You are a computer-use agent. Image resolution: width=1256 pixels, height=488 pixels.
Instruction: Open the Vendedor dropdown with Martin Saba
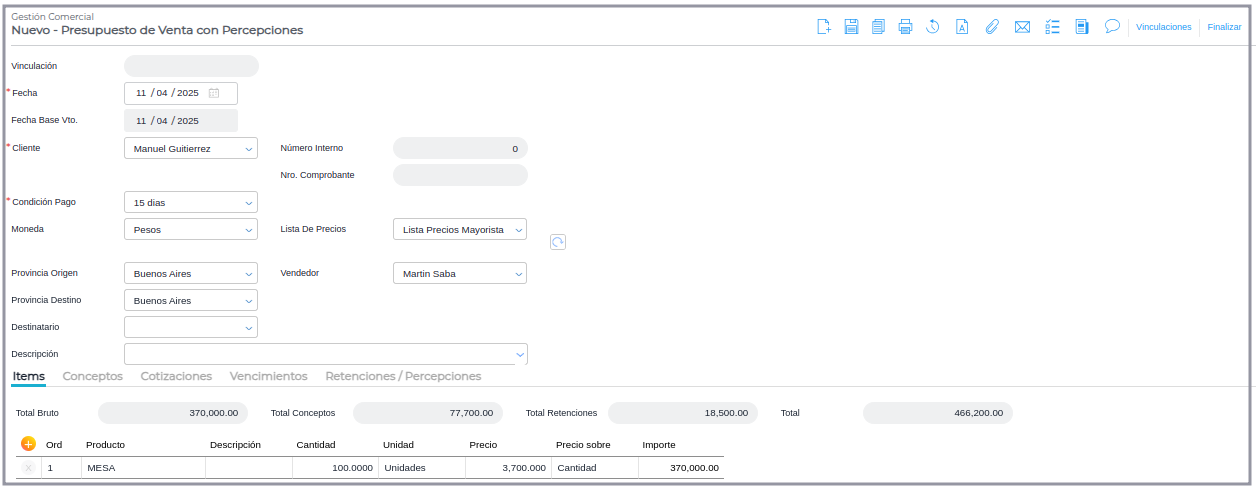[x=459, y=274]
